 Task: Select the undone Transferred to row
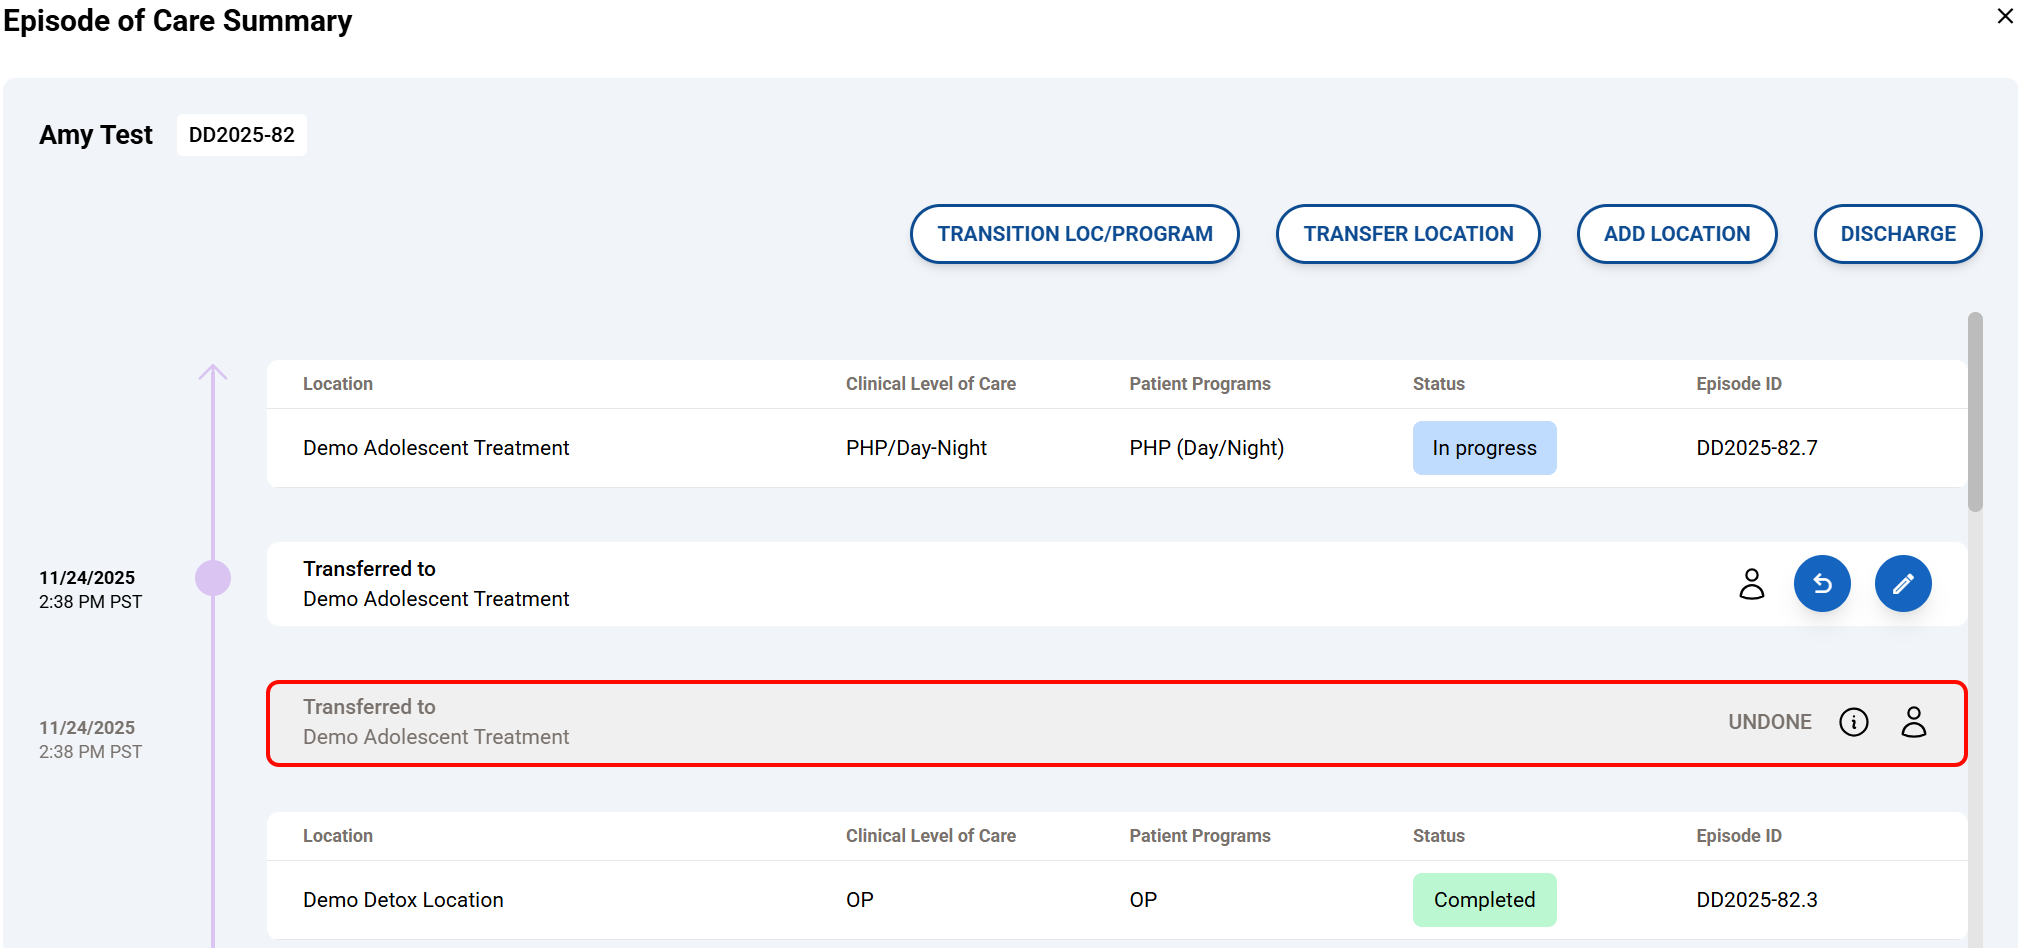tap(1000, 723)
